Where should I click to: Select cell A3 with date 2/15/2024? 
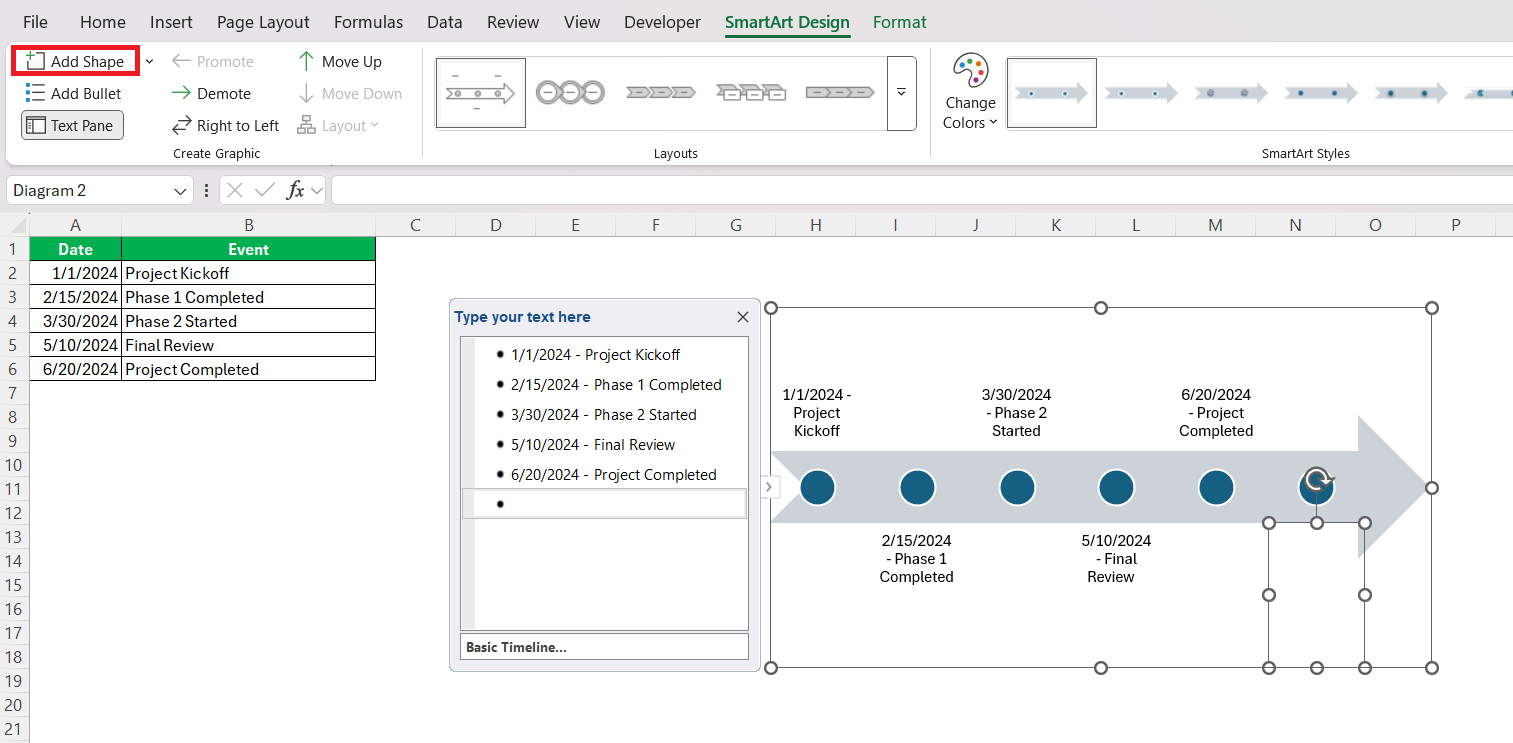pos(75,297)
